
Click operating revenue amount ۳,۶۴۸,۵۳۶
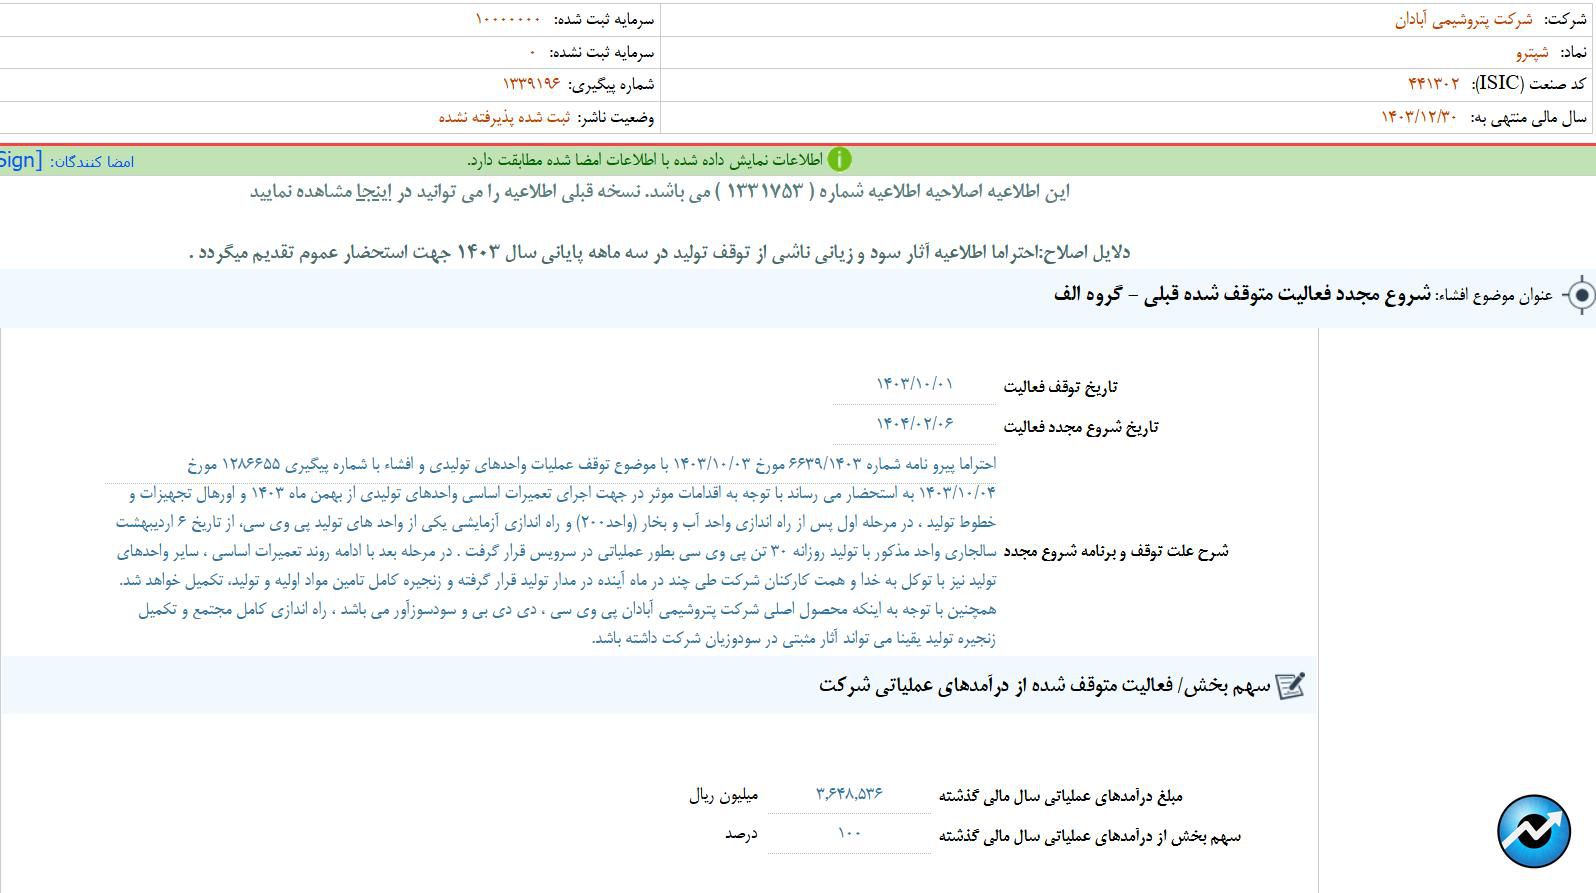849,794
